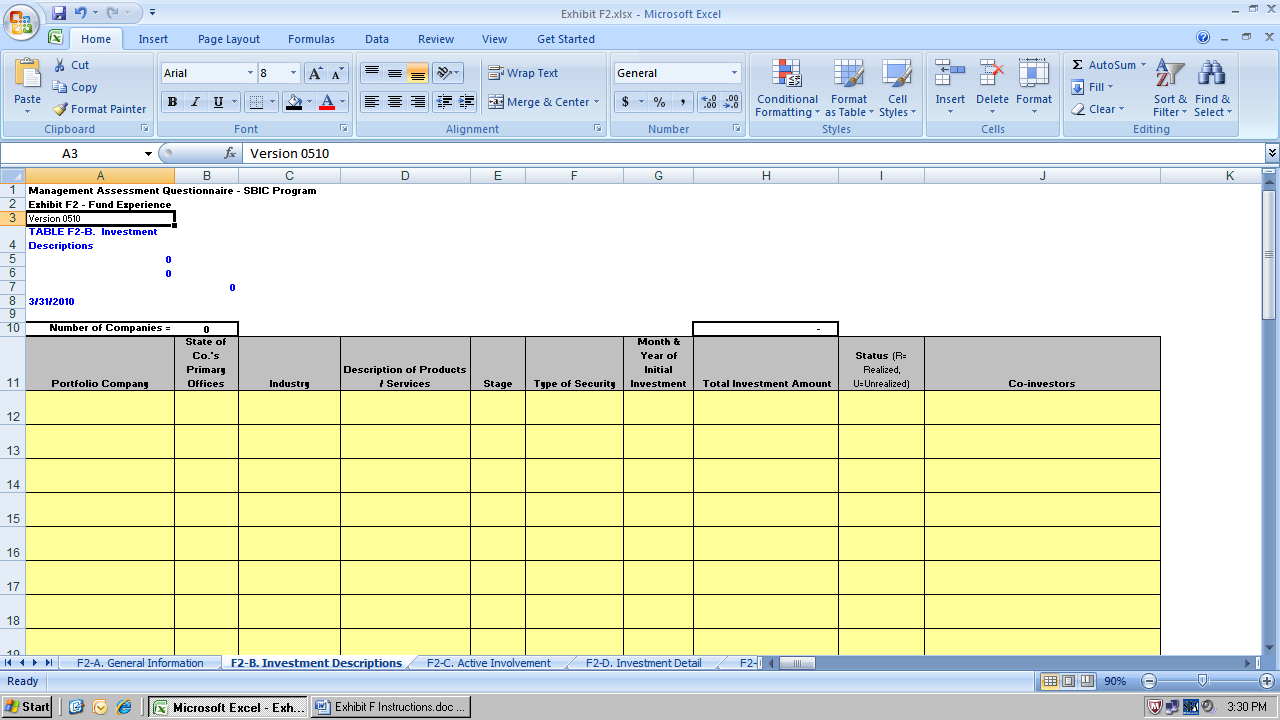1280x720 pixels.
Task: Expand the General number format dropdown
Action: (x=734, y=73)
